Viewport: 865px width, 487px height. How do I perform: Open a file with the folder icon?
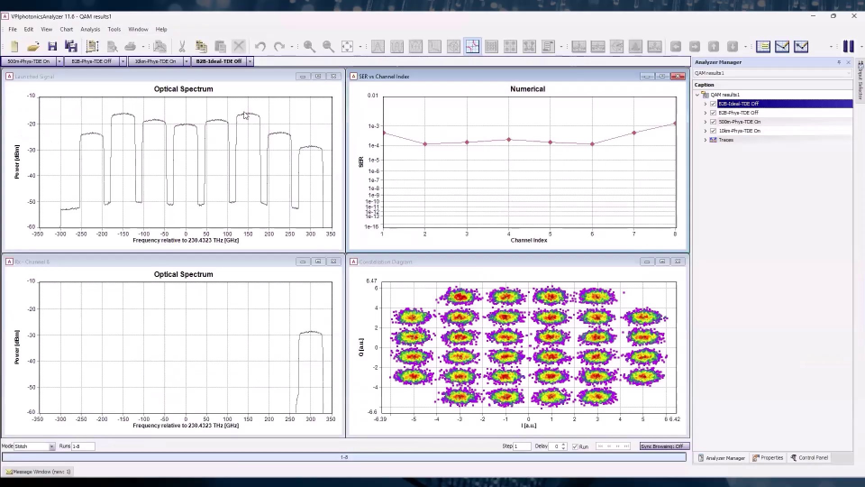(33, 46)
